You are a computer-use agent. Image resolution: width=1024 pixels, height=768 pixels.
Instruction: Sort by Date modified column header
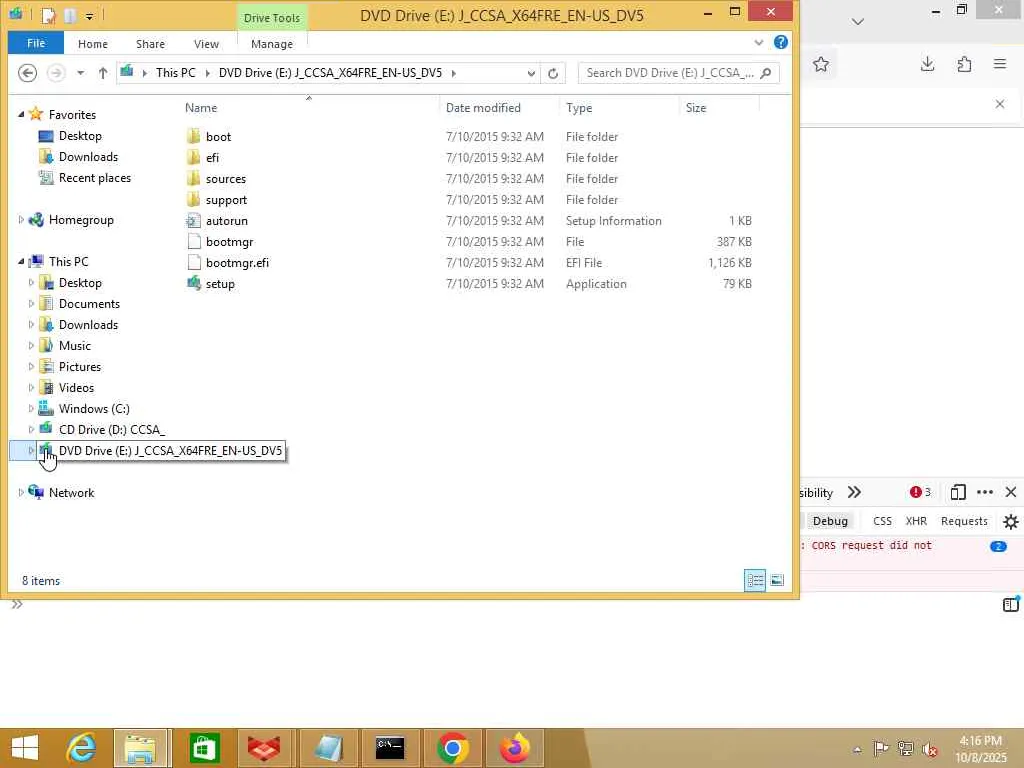483,108
